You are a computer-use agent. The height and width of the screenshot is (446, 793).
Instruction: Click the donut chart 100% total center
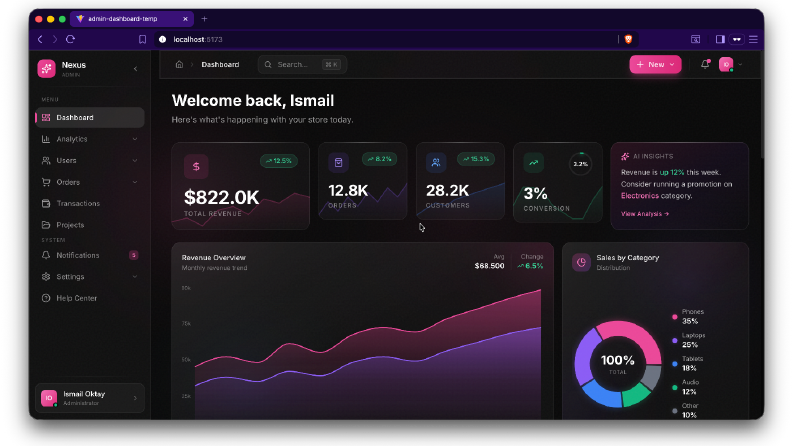618,363
